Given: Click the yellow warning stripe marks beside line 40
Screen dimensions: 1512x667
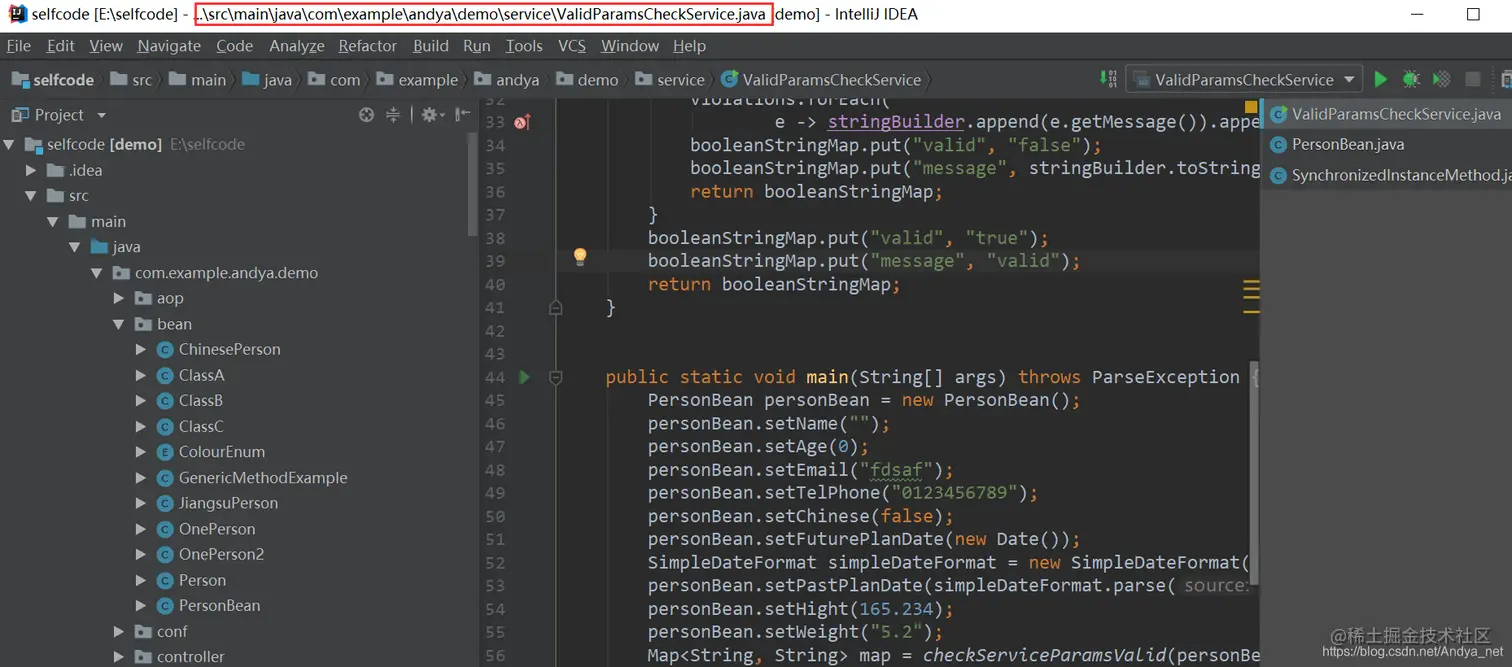Looking at the screenshot, I should [1251, 297].
